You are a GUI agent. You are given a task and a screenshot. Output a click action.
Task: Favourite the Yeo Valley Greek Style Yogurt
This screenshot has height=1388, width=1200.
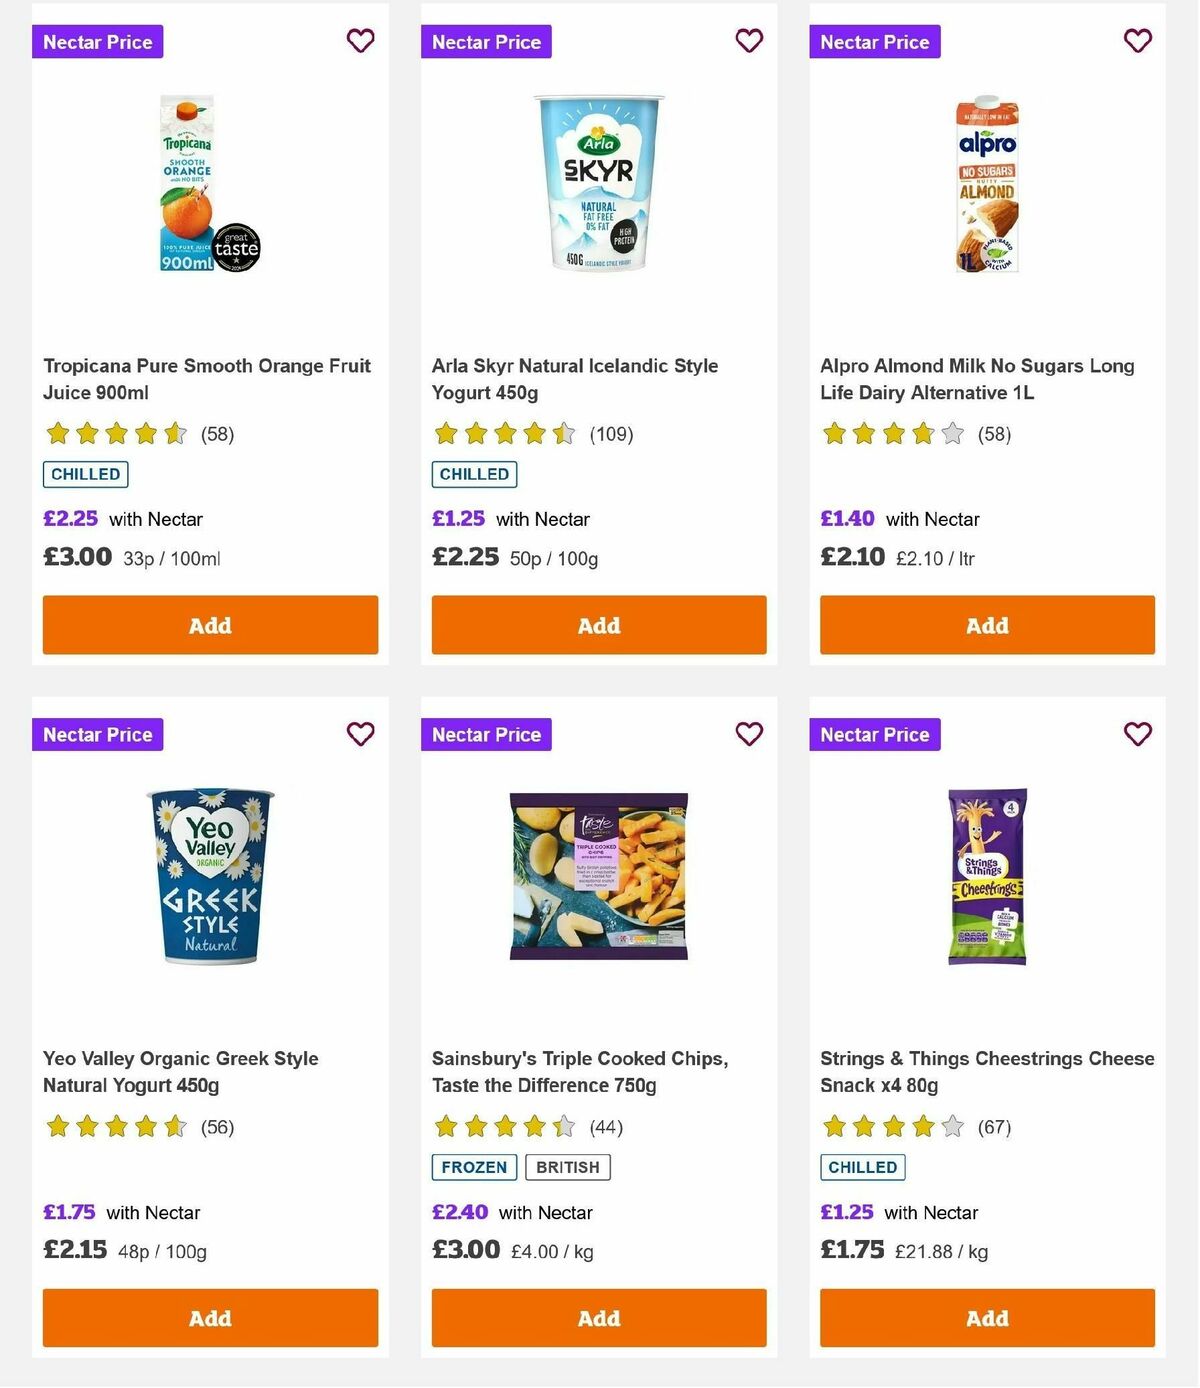(x=360, y=733)
